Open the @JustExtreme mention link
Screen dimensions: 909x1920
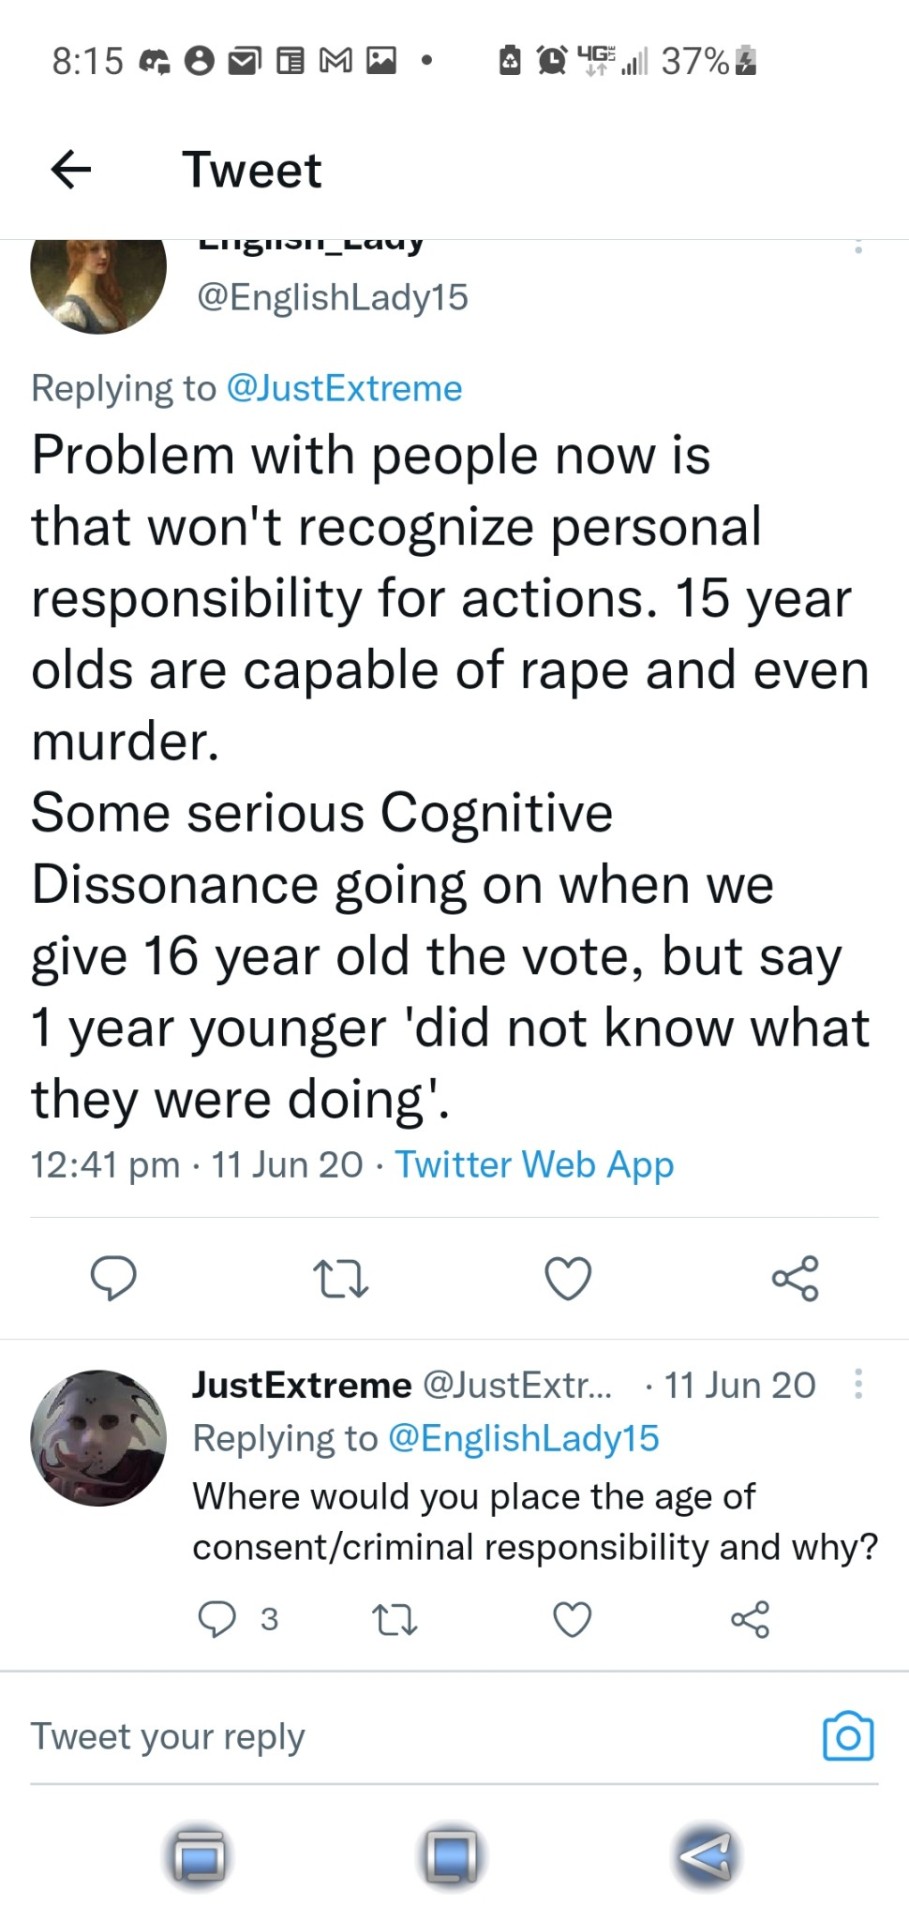click(x=345, y=388)
